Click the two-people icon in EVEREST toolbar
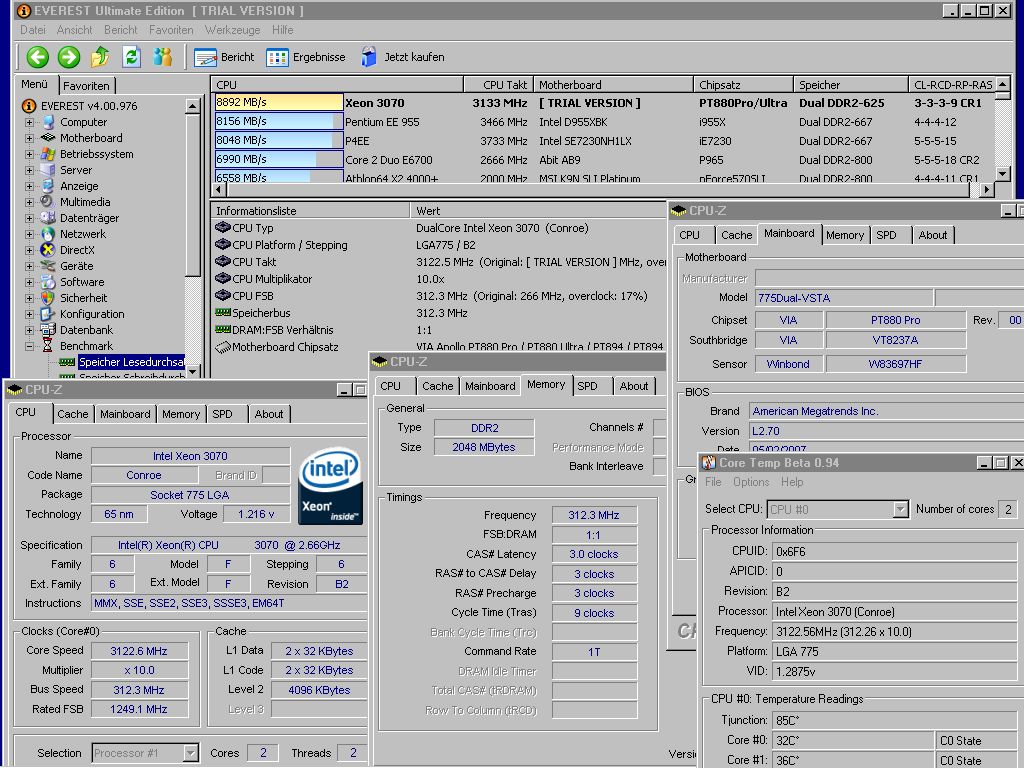 click(x=162, y=57)
